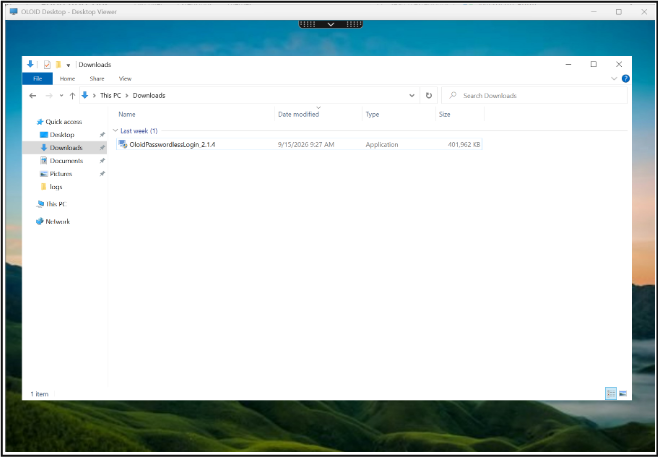Click the Properties quick access toolbar icon
Viewport: 658px width, 457px height.
click(x=47, y=65)
